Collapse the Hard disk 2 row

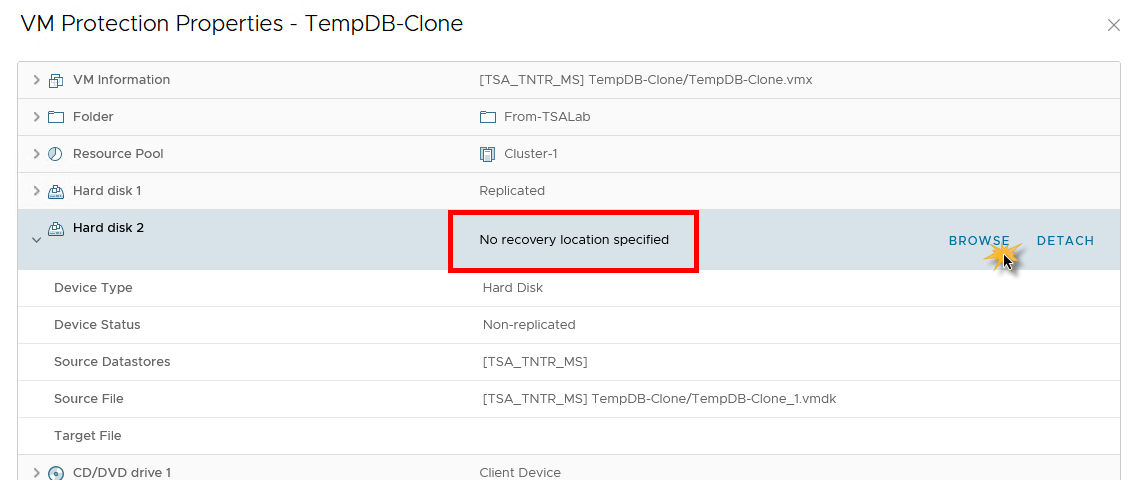tap(37, 240)
